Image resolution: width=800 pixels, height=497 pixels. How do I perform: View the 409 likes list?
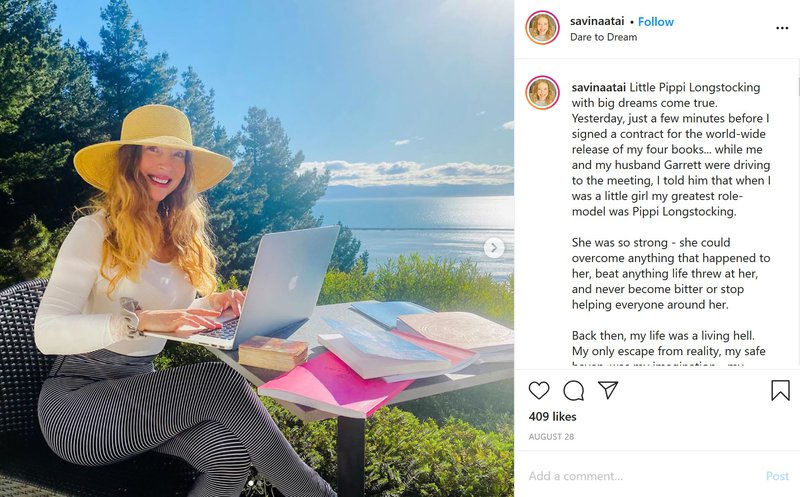[x=553, y=416]
